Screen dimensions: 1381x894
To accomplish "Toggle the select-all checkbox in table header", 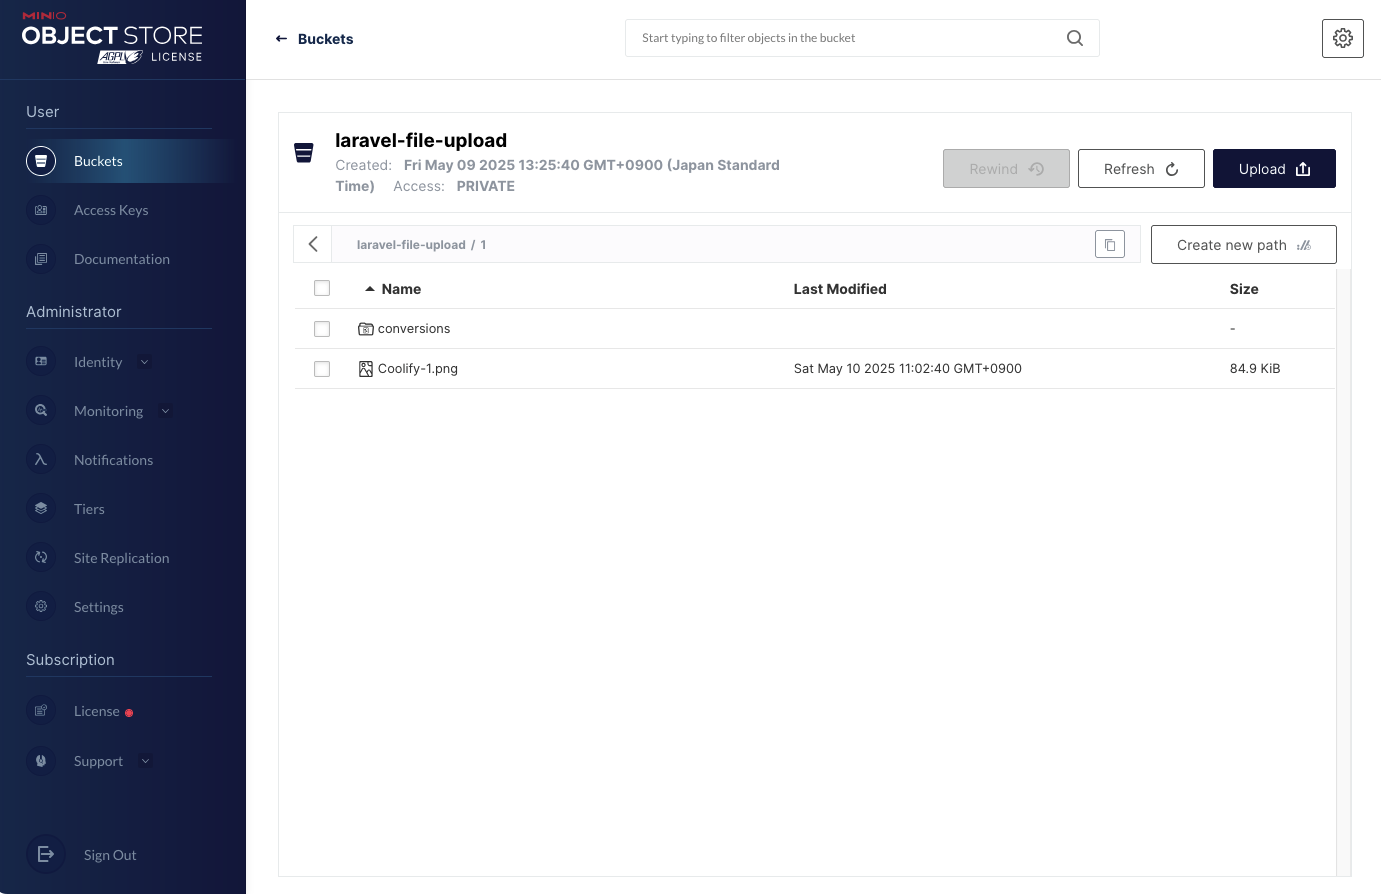I will click(322, 288).
